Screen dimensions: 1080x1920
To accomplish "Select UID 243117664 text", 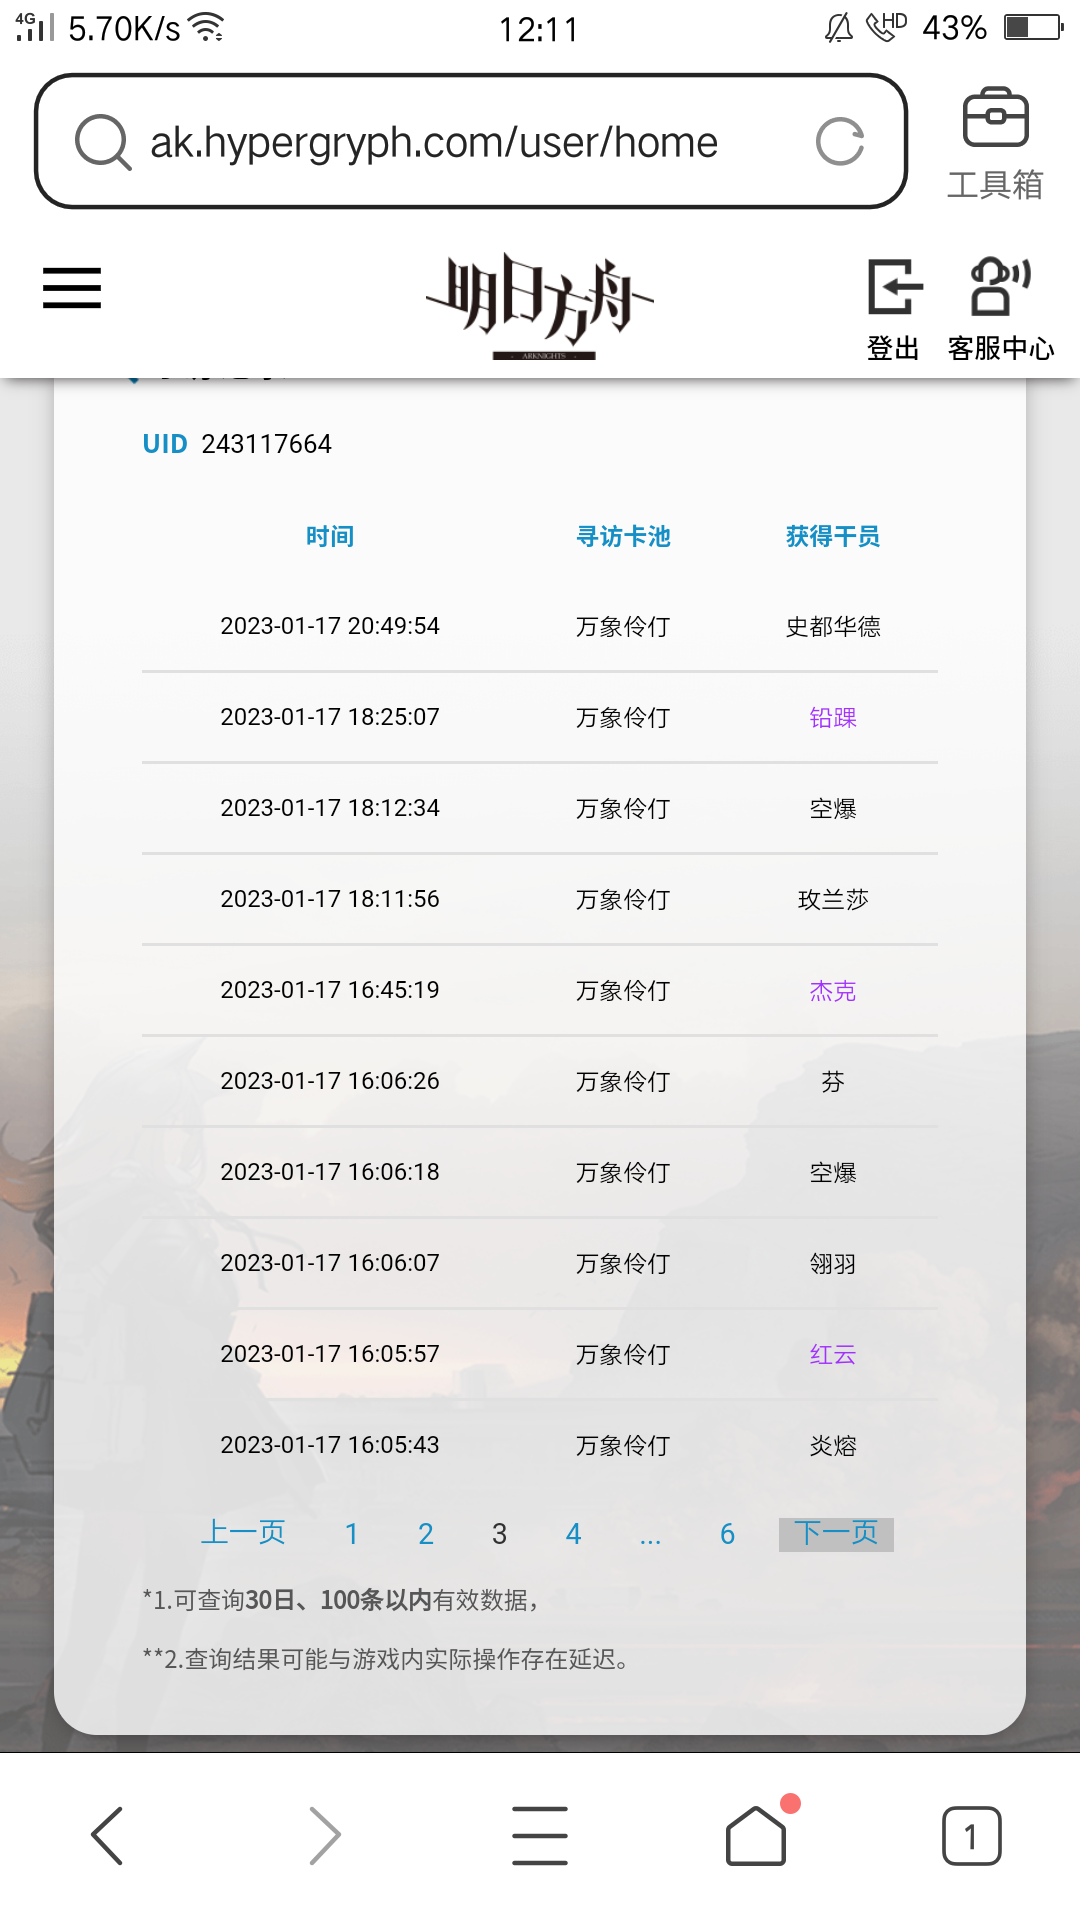I will click(x=237, y=444).
